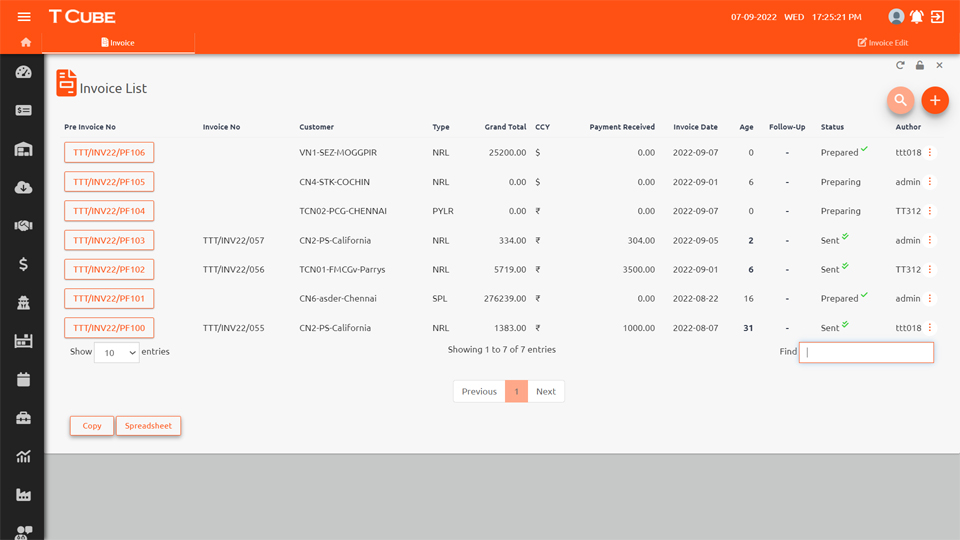Switch to the Invoice tab
The width and height of the screenshot is (960, 540).
pos(118,43)
